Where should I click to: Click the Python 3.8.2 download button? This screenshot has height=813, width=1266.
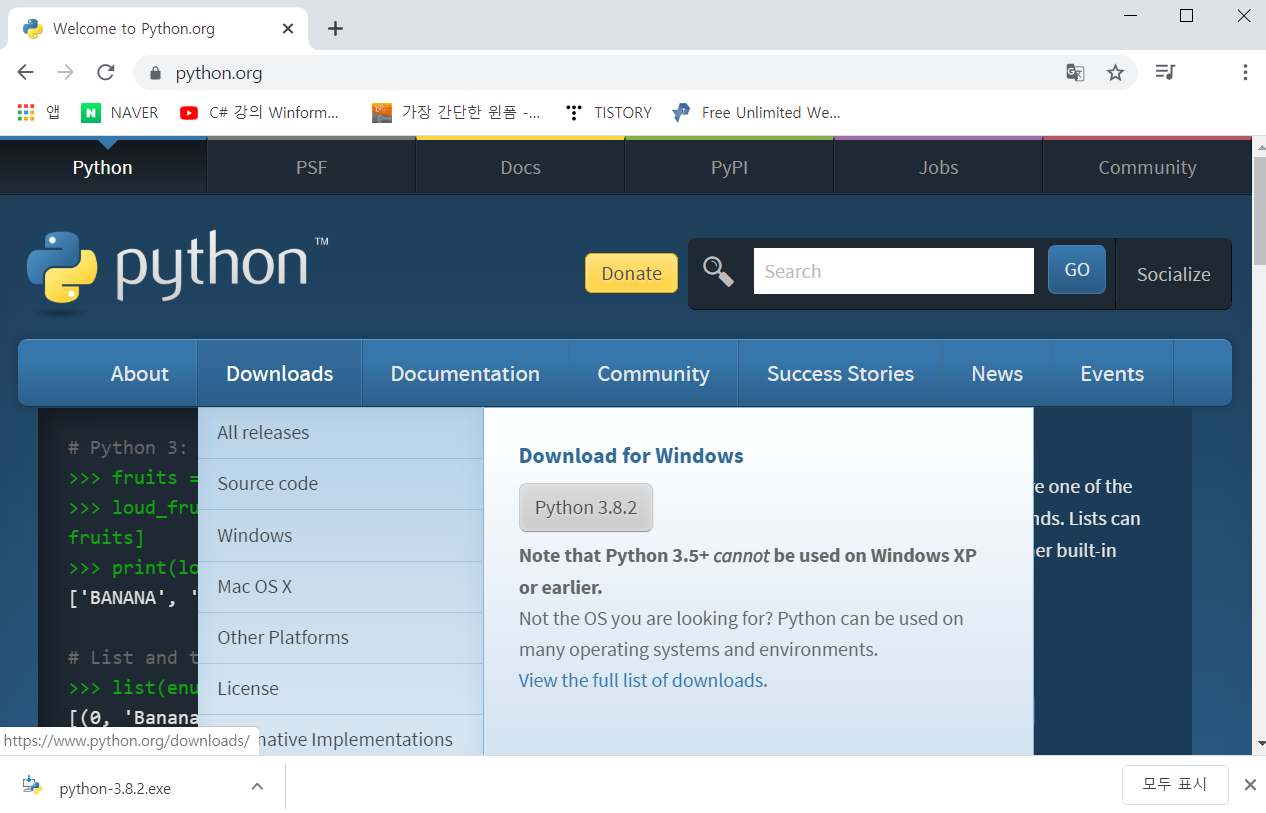click(x=586, y=507)
